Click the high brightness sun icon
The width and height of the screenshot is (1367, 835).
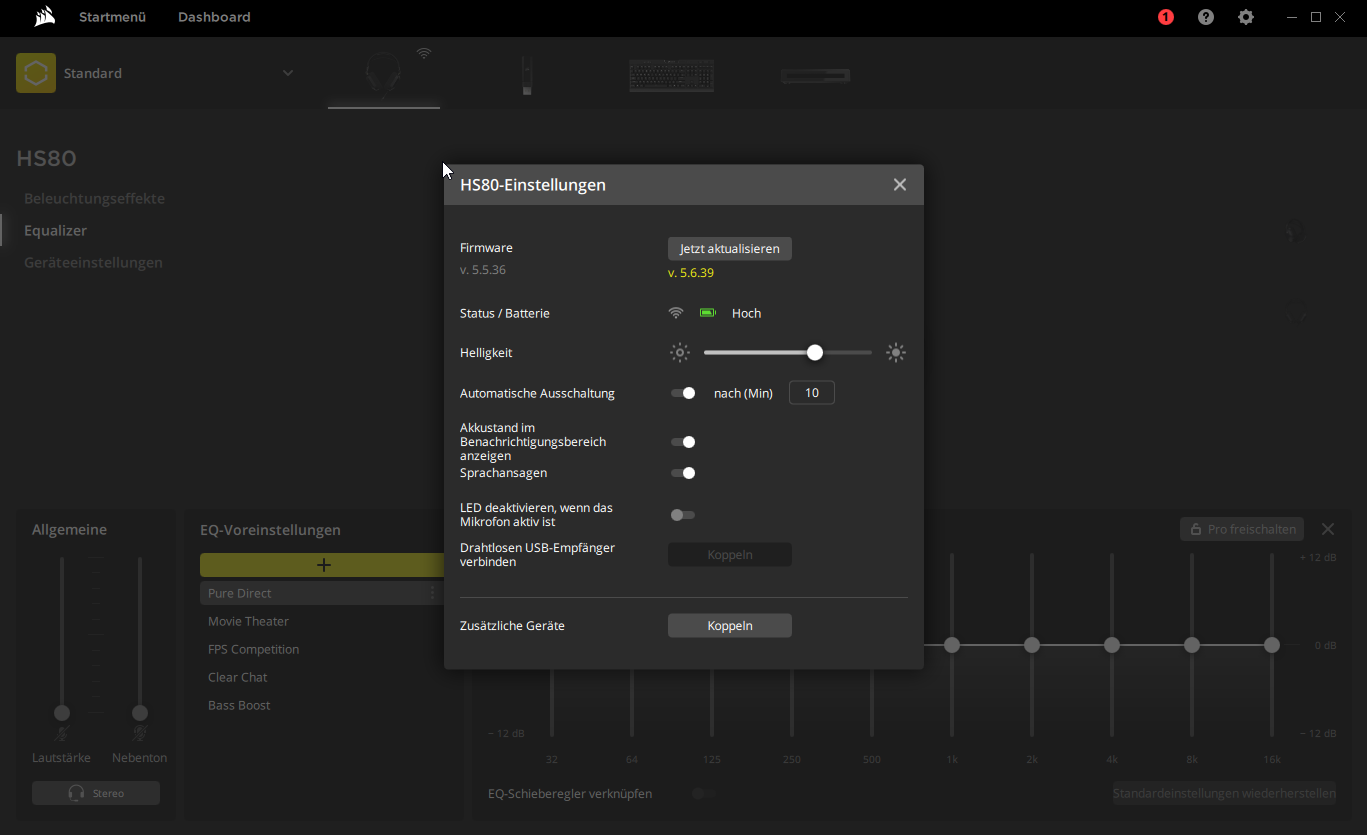(896, 352)
